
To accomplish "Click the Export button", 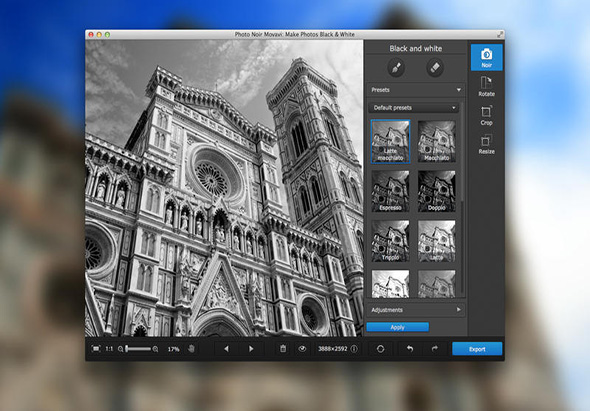I will (477, 349).
